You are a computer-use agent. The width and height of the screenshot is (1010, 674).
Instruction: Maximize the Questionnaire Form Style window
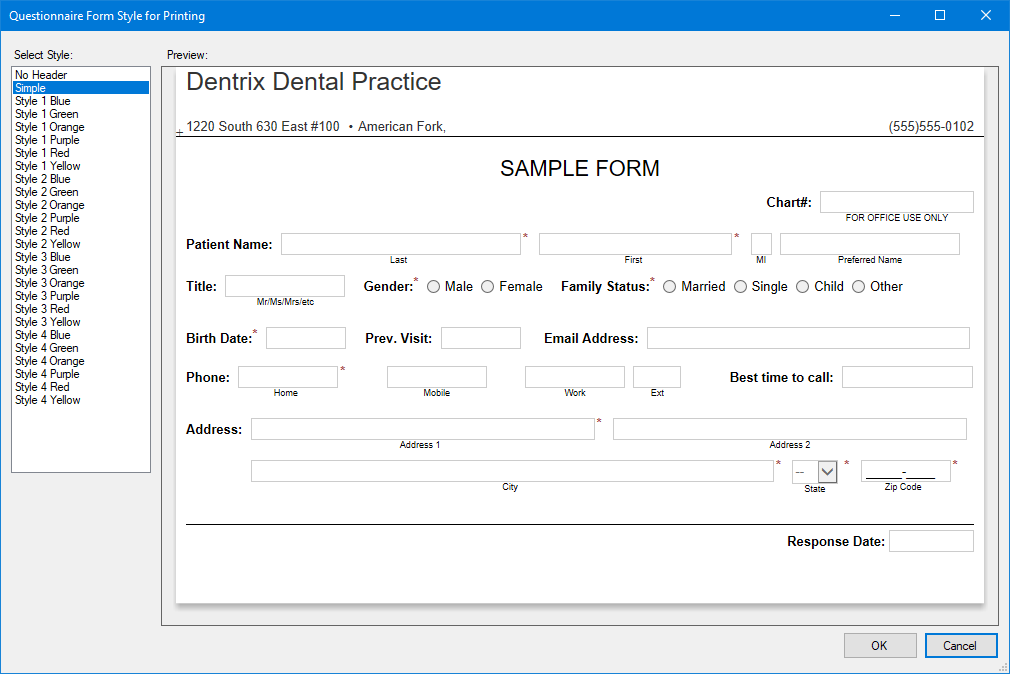coord(940,15)
